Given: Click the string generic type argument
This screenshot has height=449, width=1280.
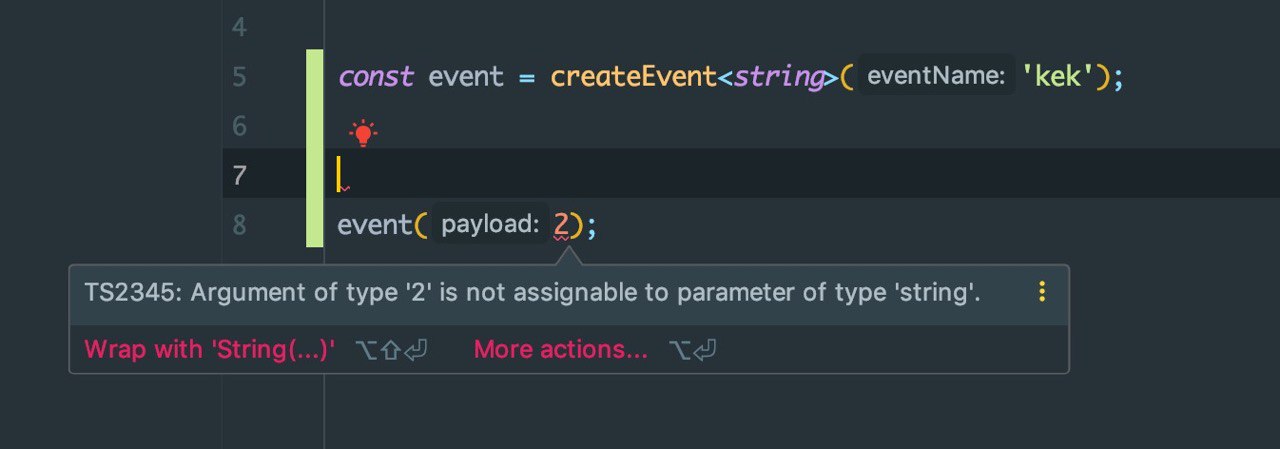Looking at the screenshot, I should [777, 78].
